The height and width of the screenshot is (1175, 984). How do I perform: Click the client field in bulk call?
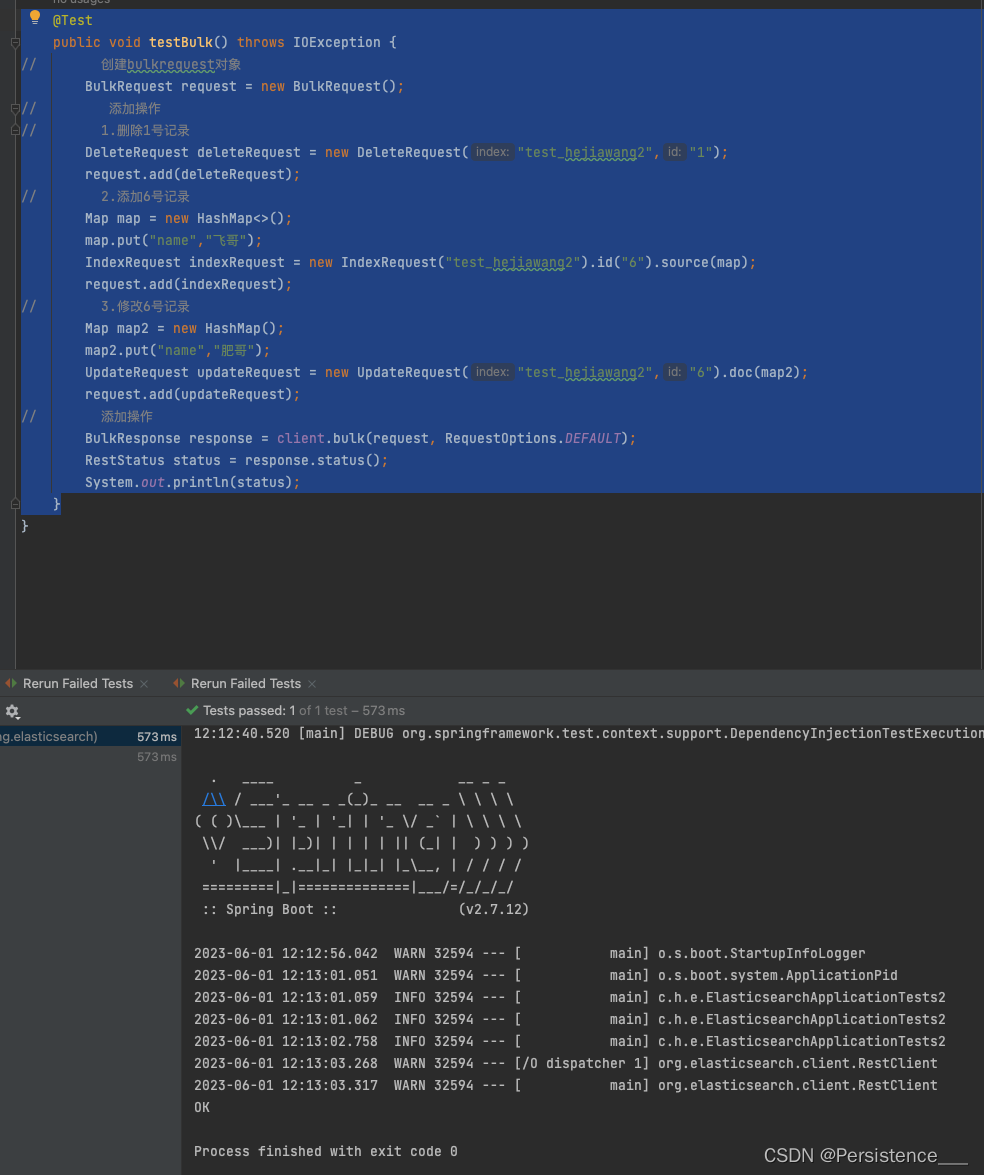pos(301,438)
